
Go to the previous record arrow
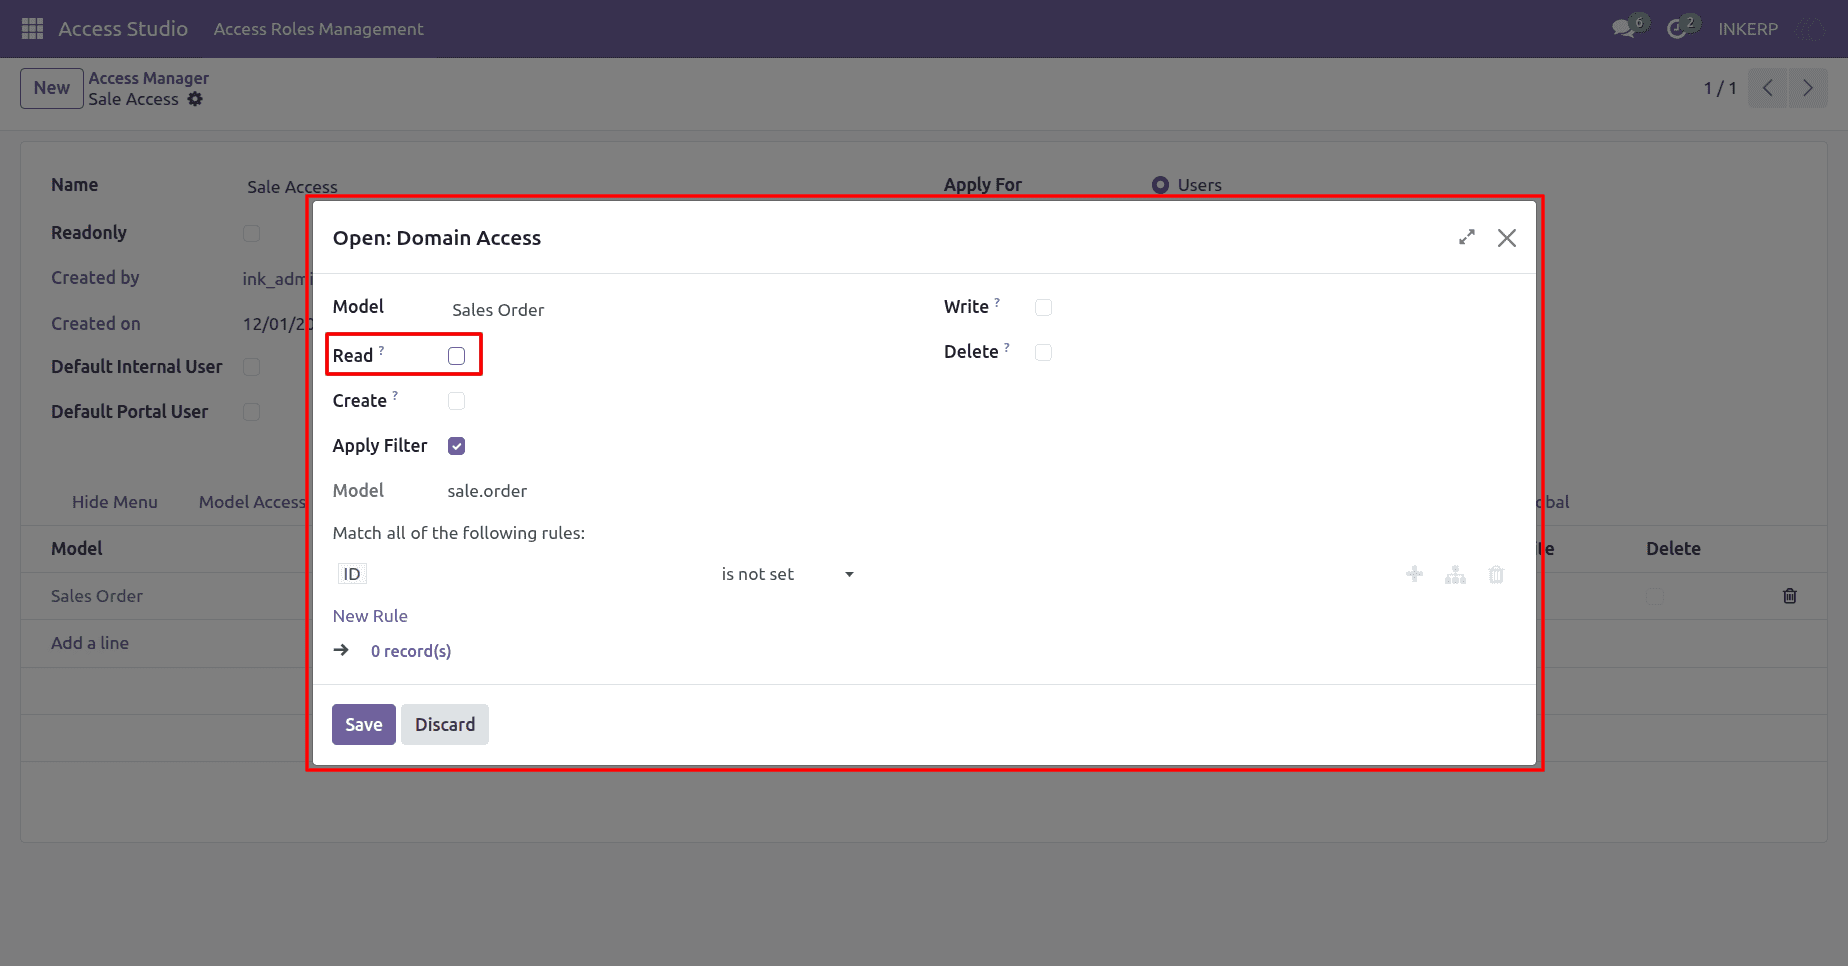click(1768, 88)
